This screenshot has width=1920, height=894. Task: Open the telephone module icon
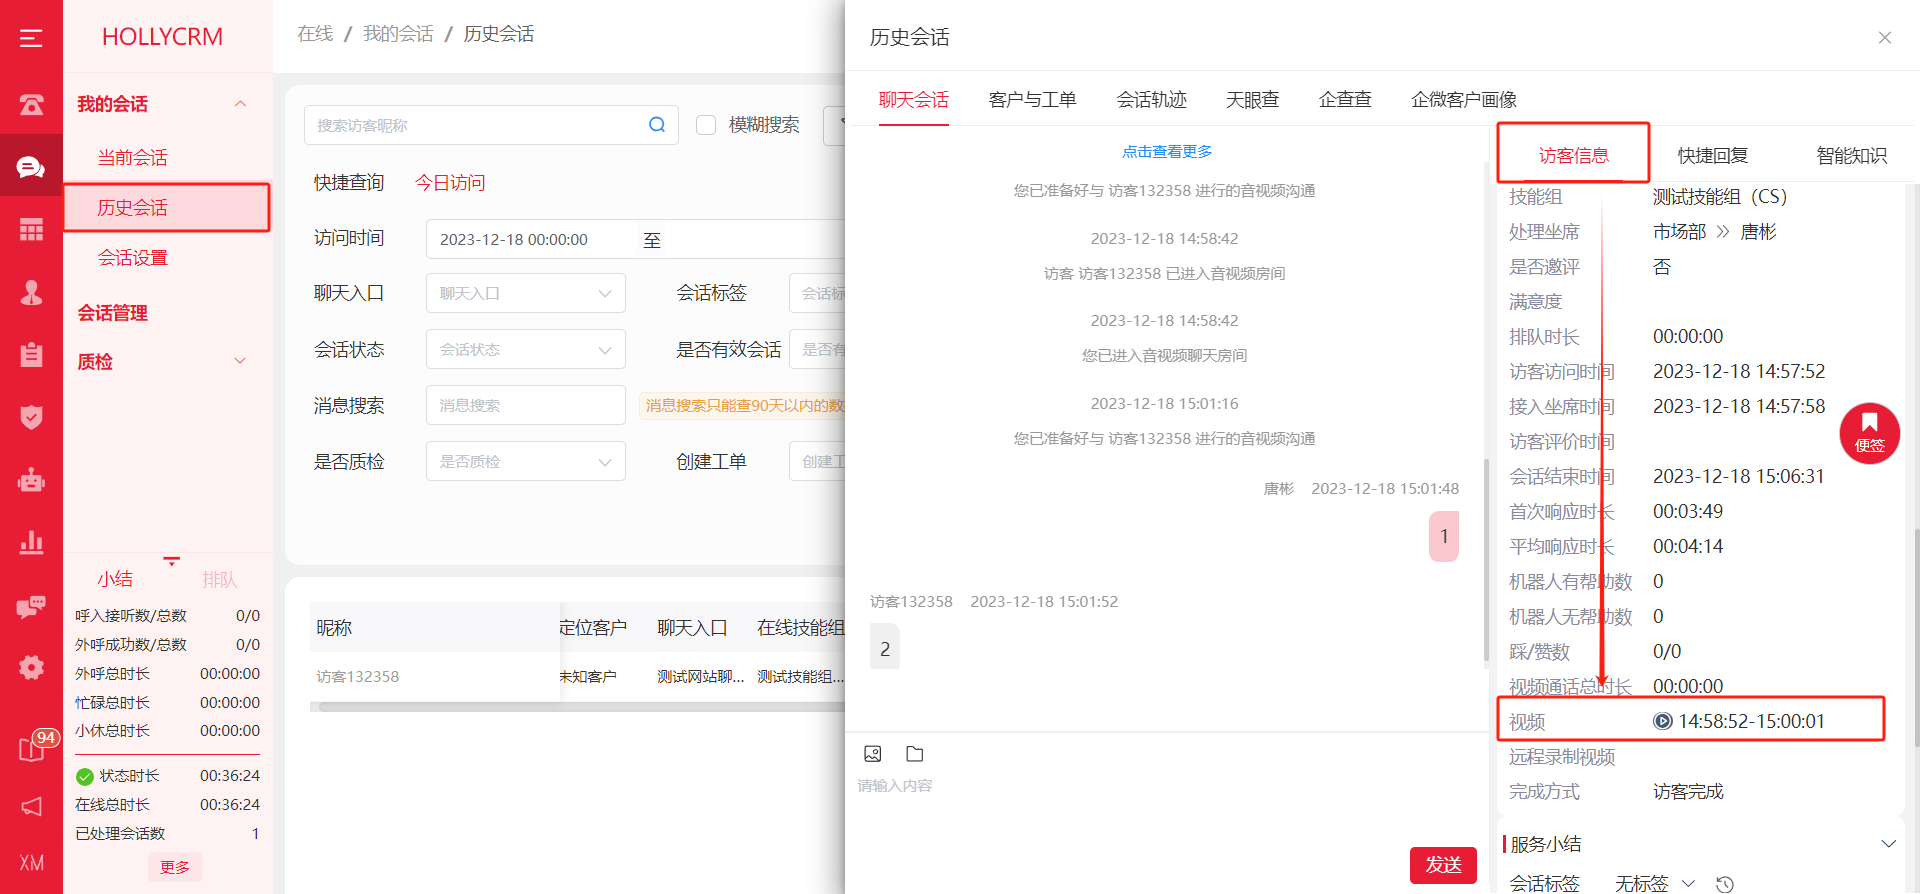[31, 104]
